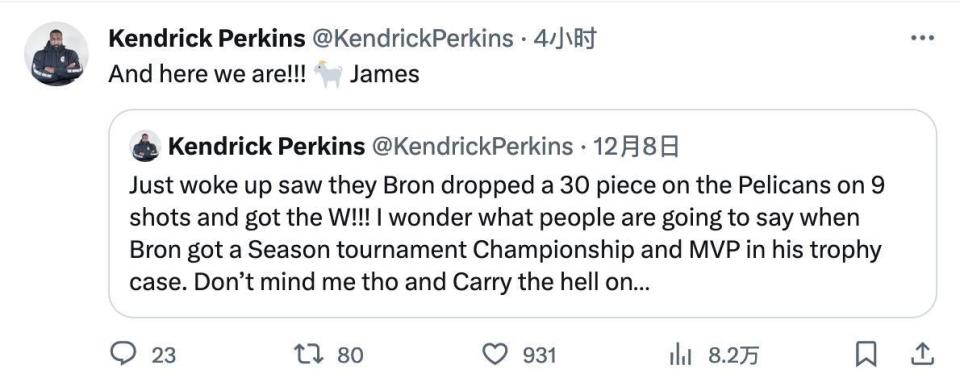Open Kendrick Perkins display name in main tweet

pos(207,39)
